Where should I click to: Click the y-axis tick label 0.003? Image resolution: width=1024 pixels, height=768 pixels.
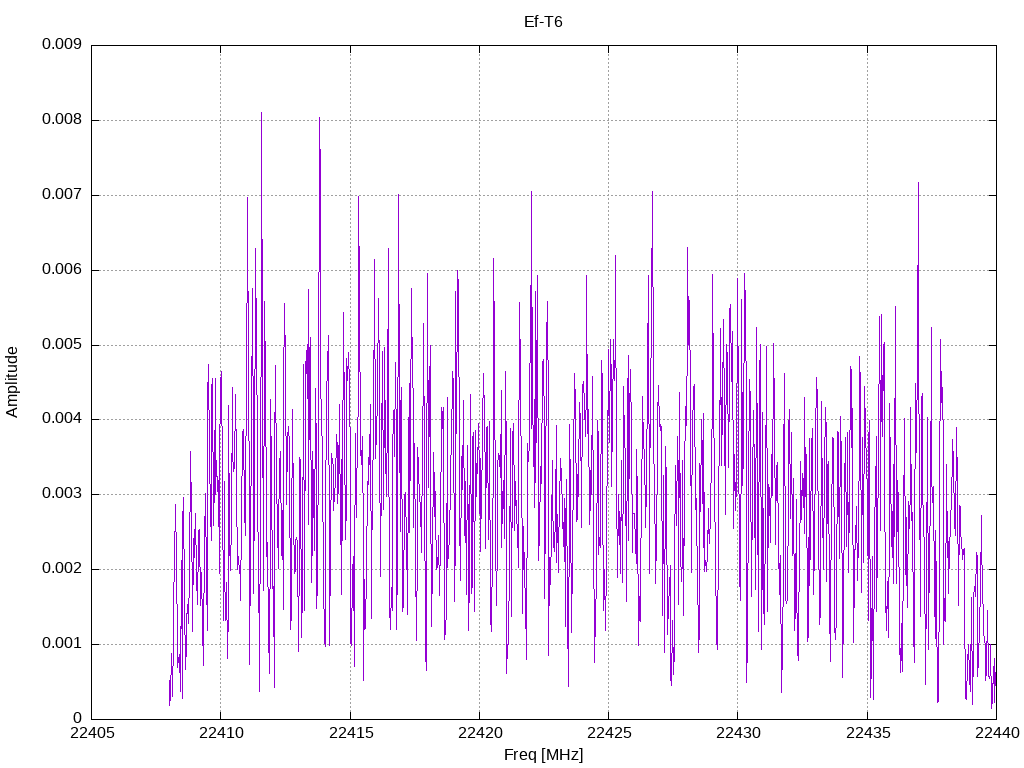coord(62,494)
